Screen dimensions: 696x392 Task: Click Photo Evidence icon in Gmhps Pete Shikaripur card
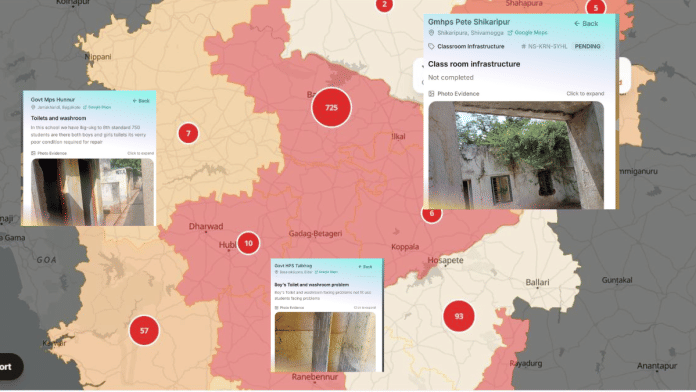[431, 94]
